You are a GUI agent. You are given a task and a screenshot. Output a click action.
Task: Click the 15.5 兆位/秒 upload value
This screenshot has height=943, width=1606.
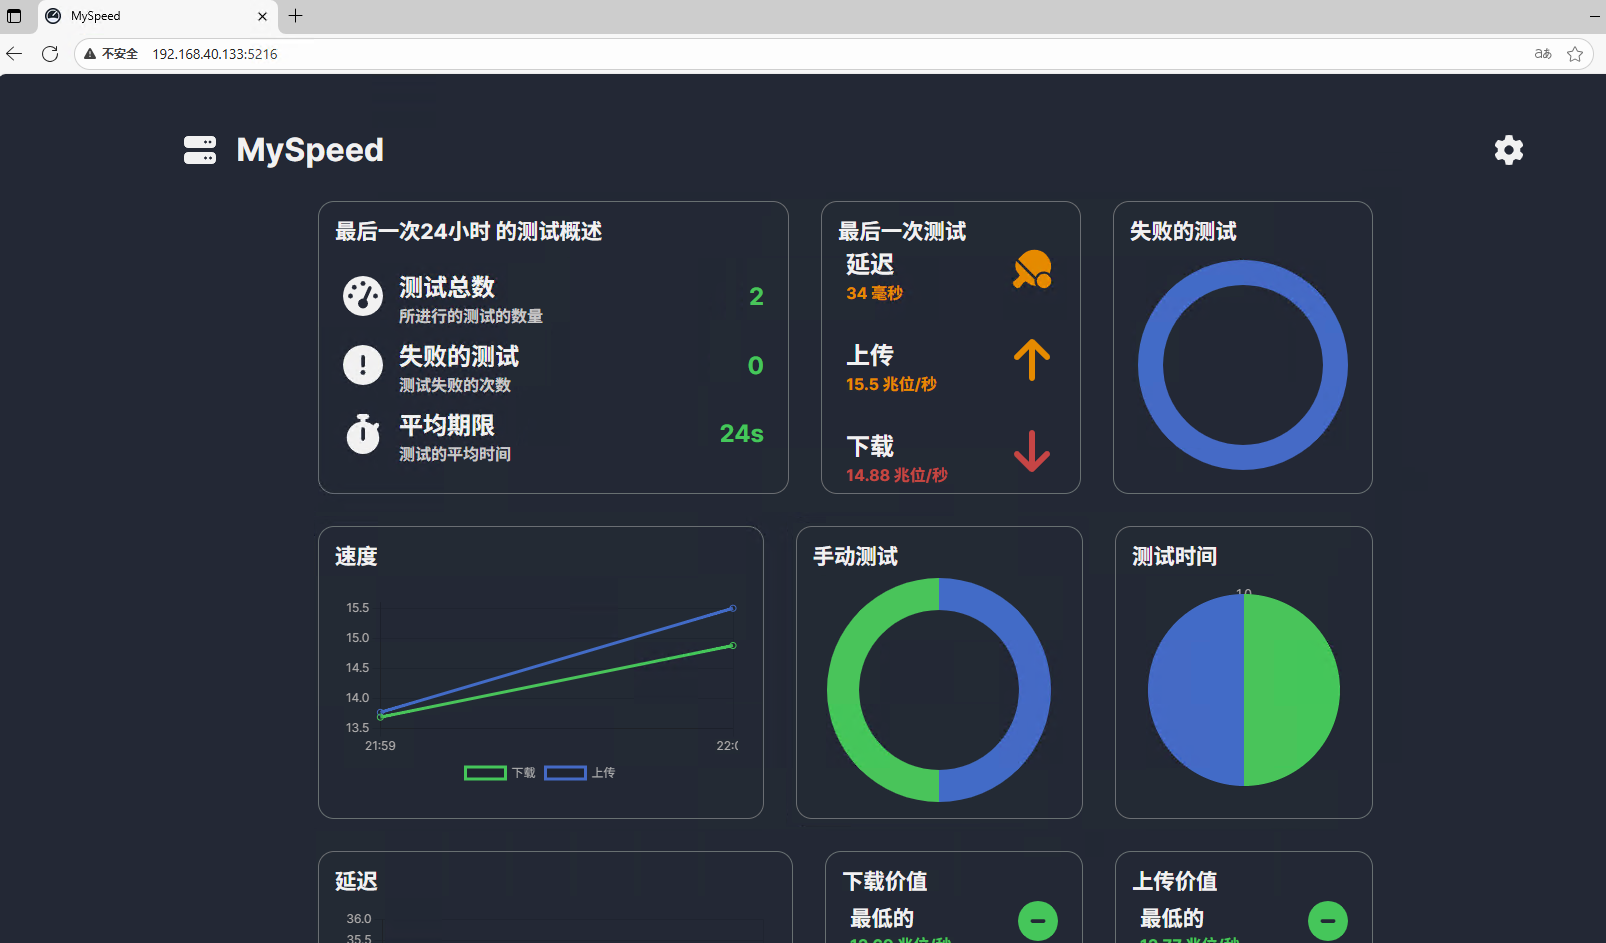click(891, 384)
